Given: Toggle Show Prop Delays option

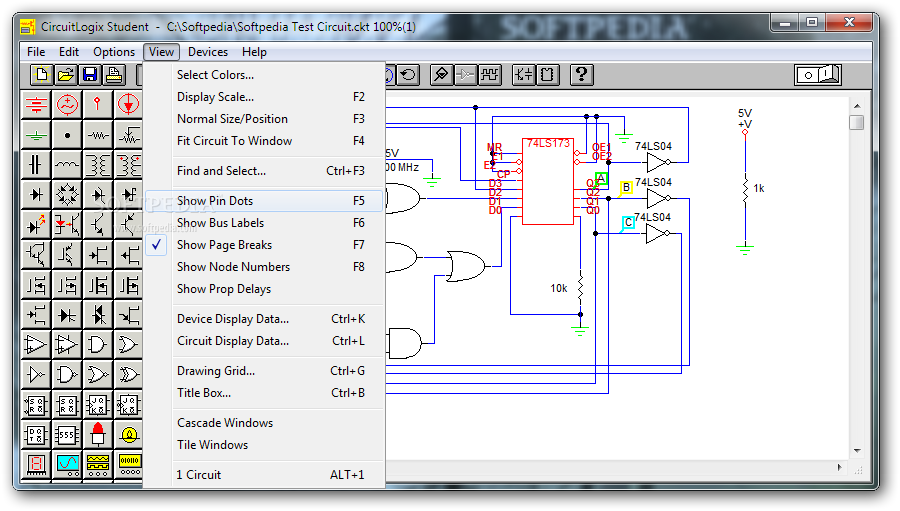Looking at the screenshot, I should click(x=263, y=289).
